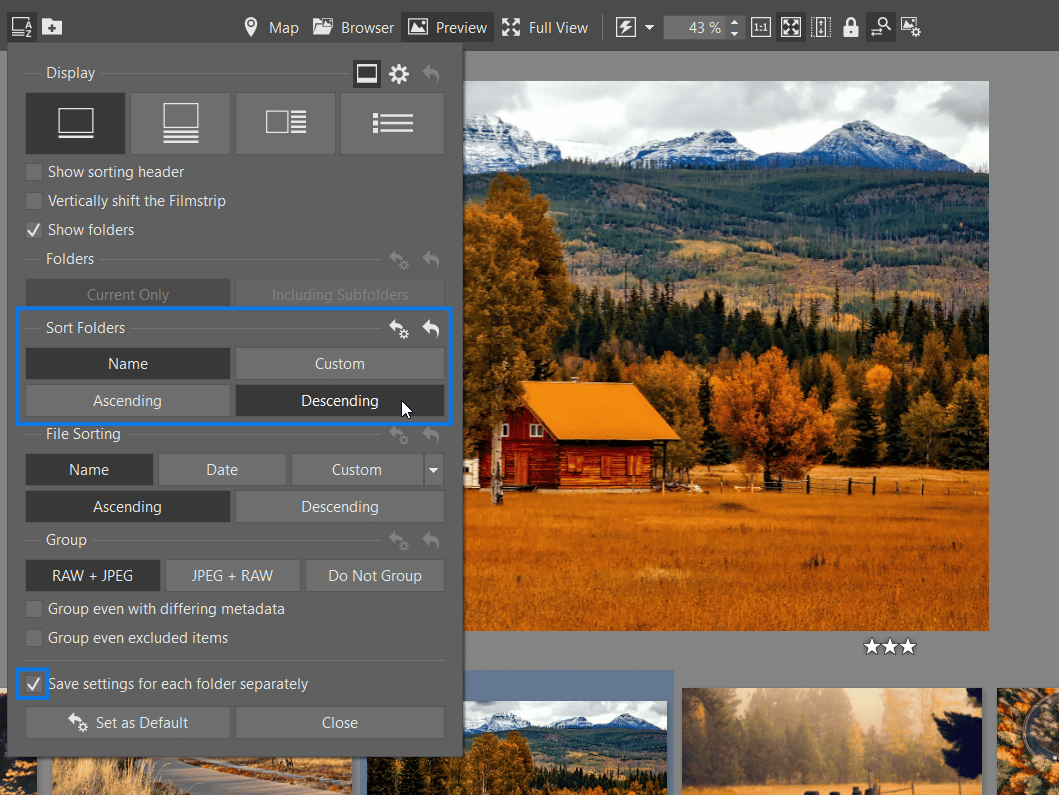Click the lightning quick-filters icon

(626, 26)
